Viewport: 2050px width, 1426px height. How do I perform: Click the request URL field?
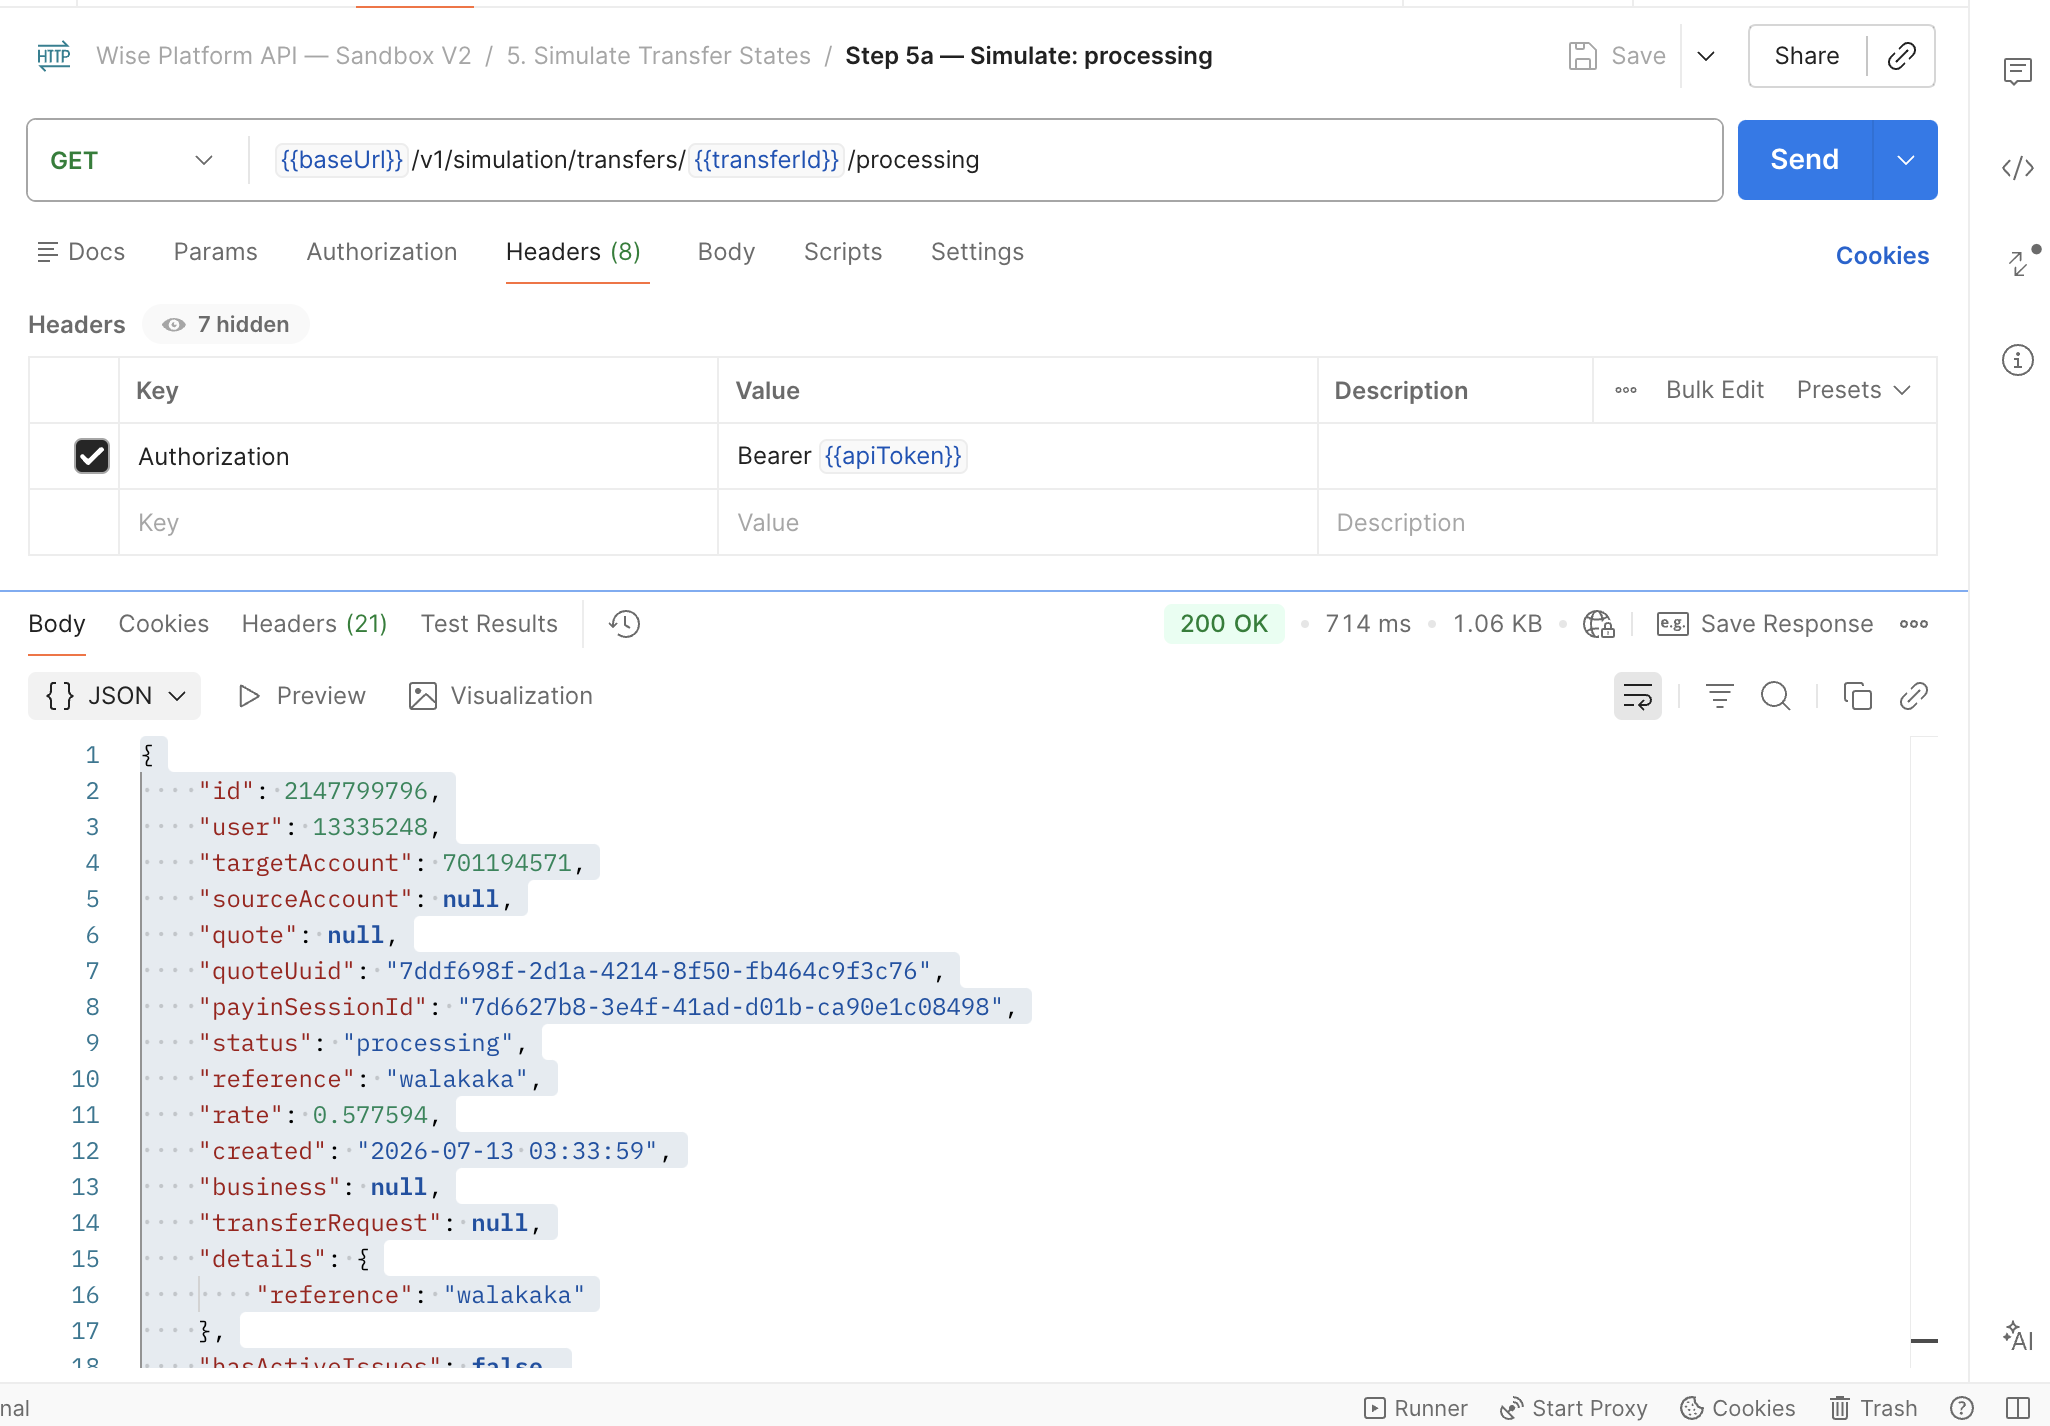pos(985,160)
